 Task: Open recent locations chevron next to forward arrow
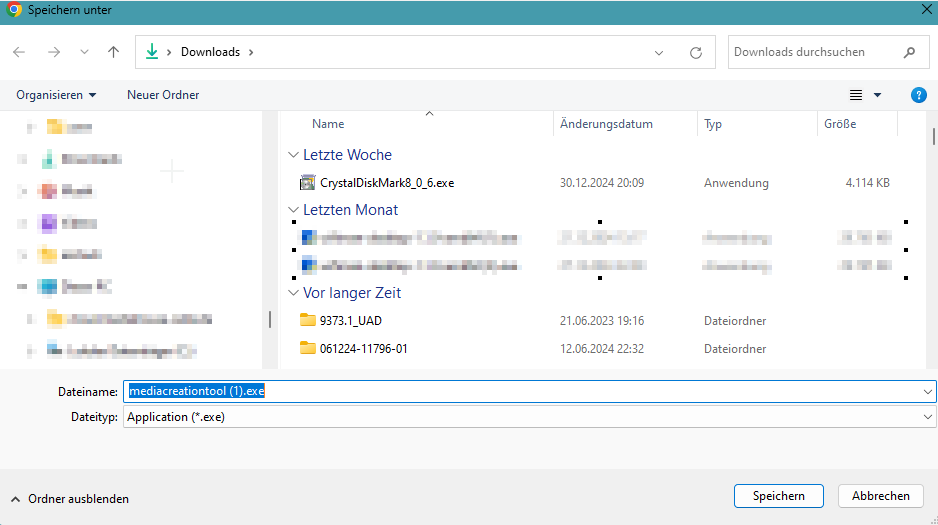click(84, 52)
